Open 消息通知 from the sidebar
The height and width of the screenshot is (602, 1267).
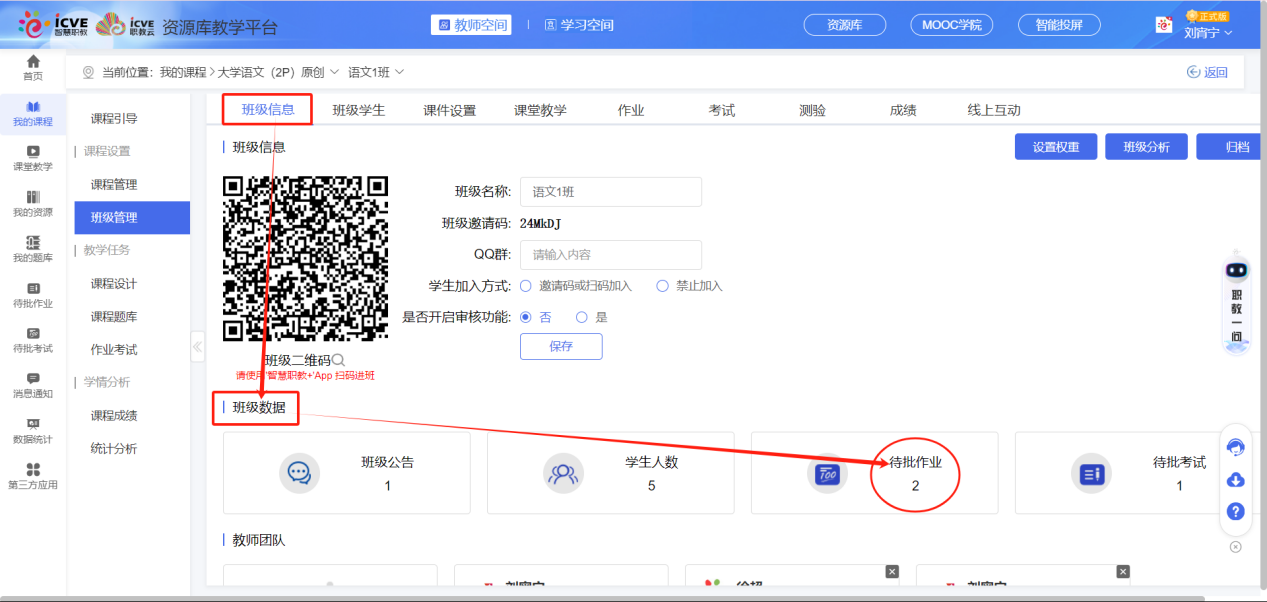(x=30, y=387)
